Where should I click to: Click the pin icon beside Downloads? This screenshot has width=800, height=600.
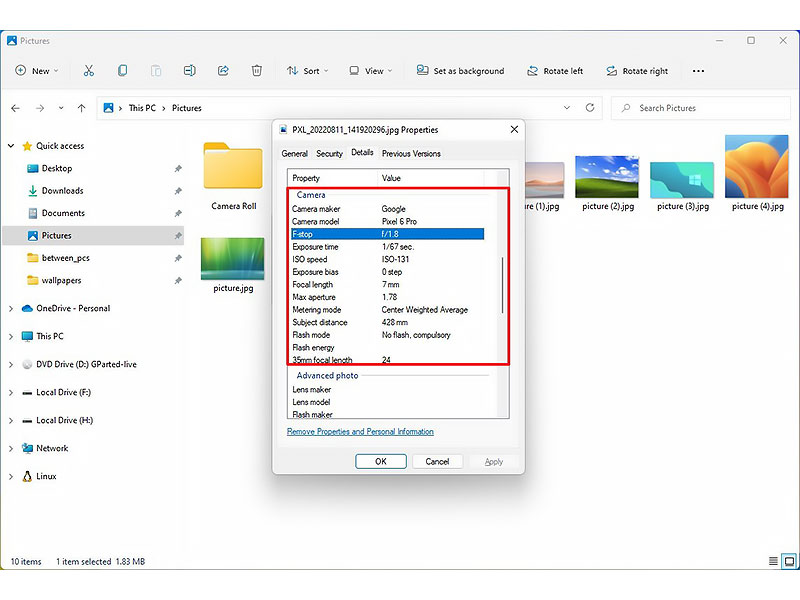tap(178, 191)
